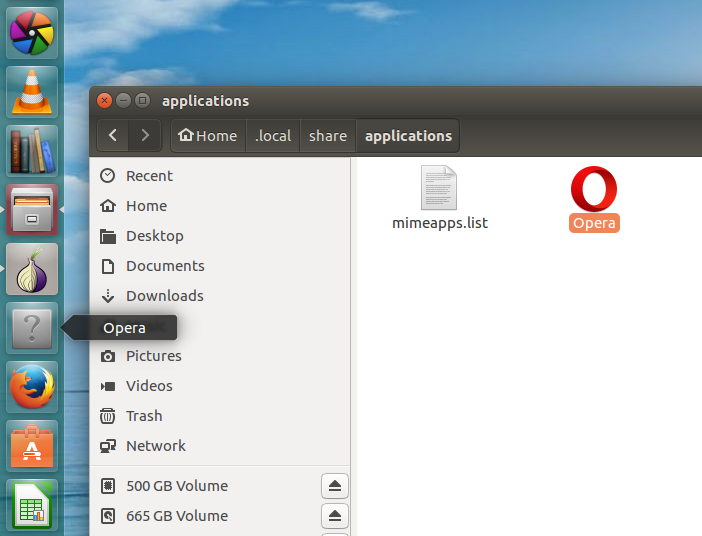702x536 pixels.
Task: Open the Shotwell color-wheel launcher icon
Action: (32, 33)
